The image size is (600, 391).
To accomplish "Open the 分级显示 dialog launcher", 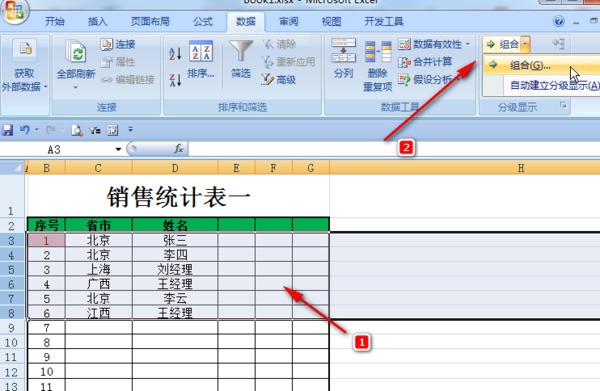I will tap(563, 104).
